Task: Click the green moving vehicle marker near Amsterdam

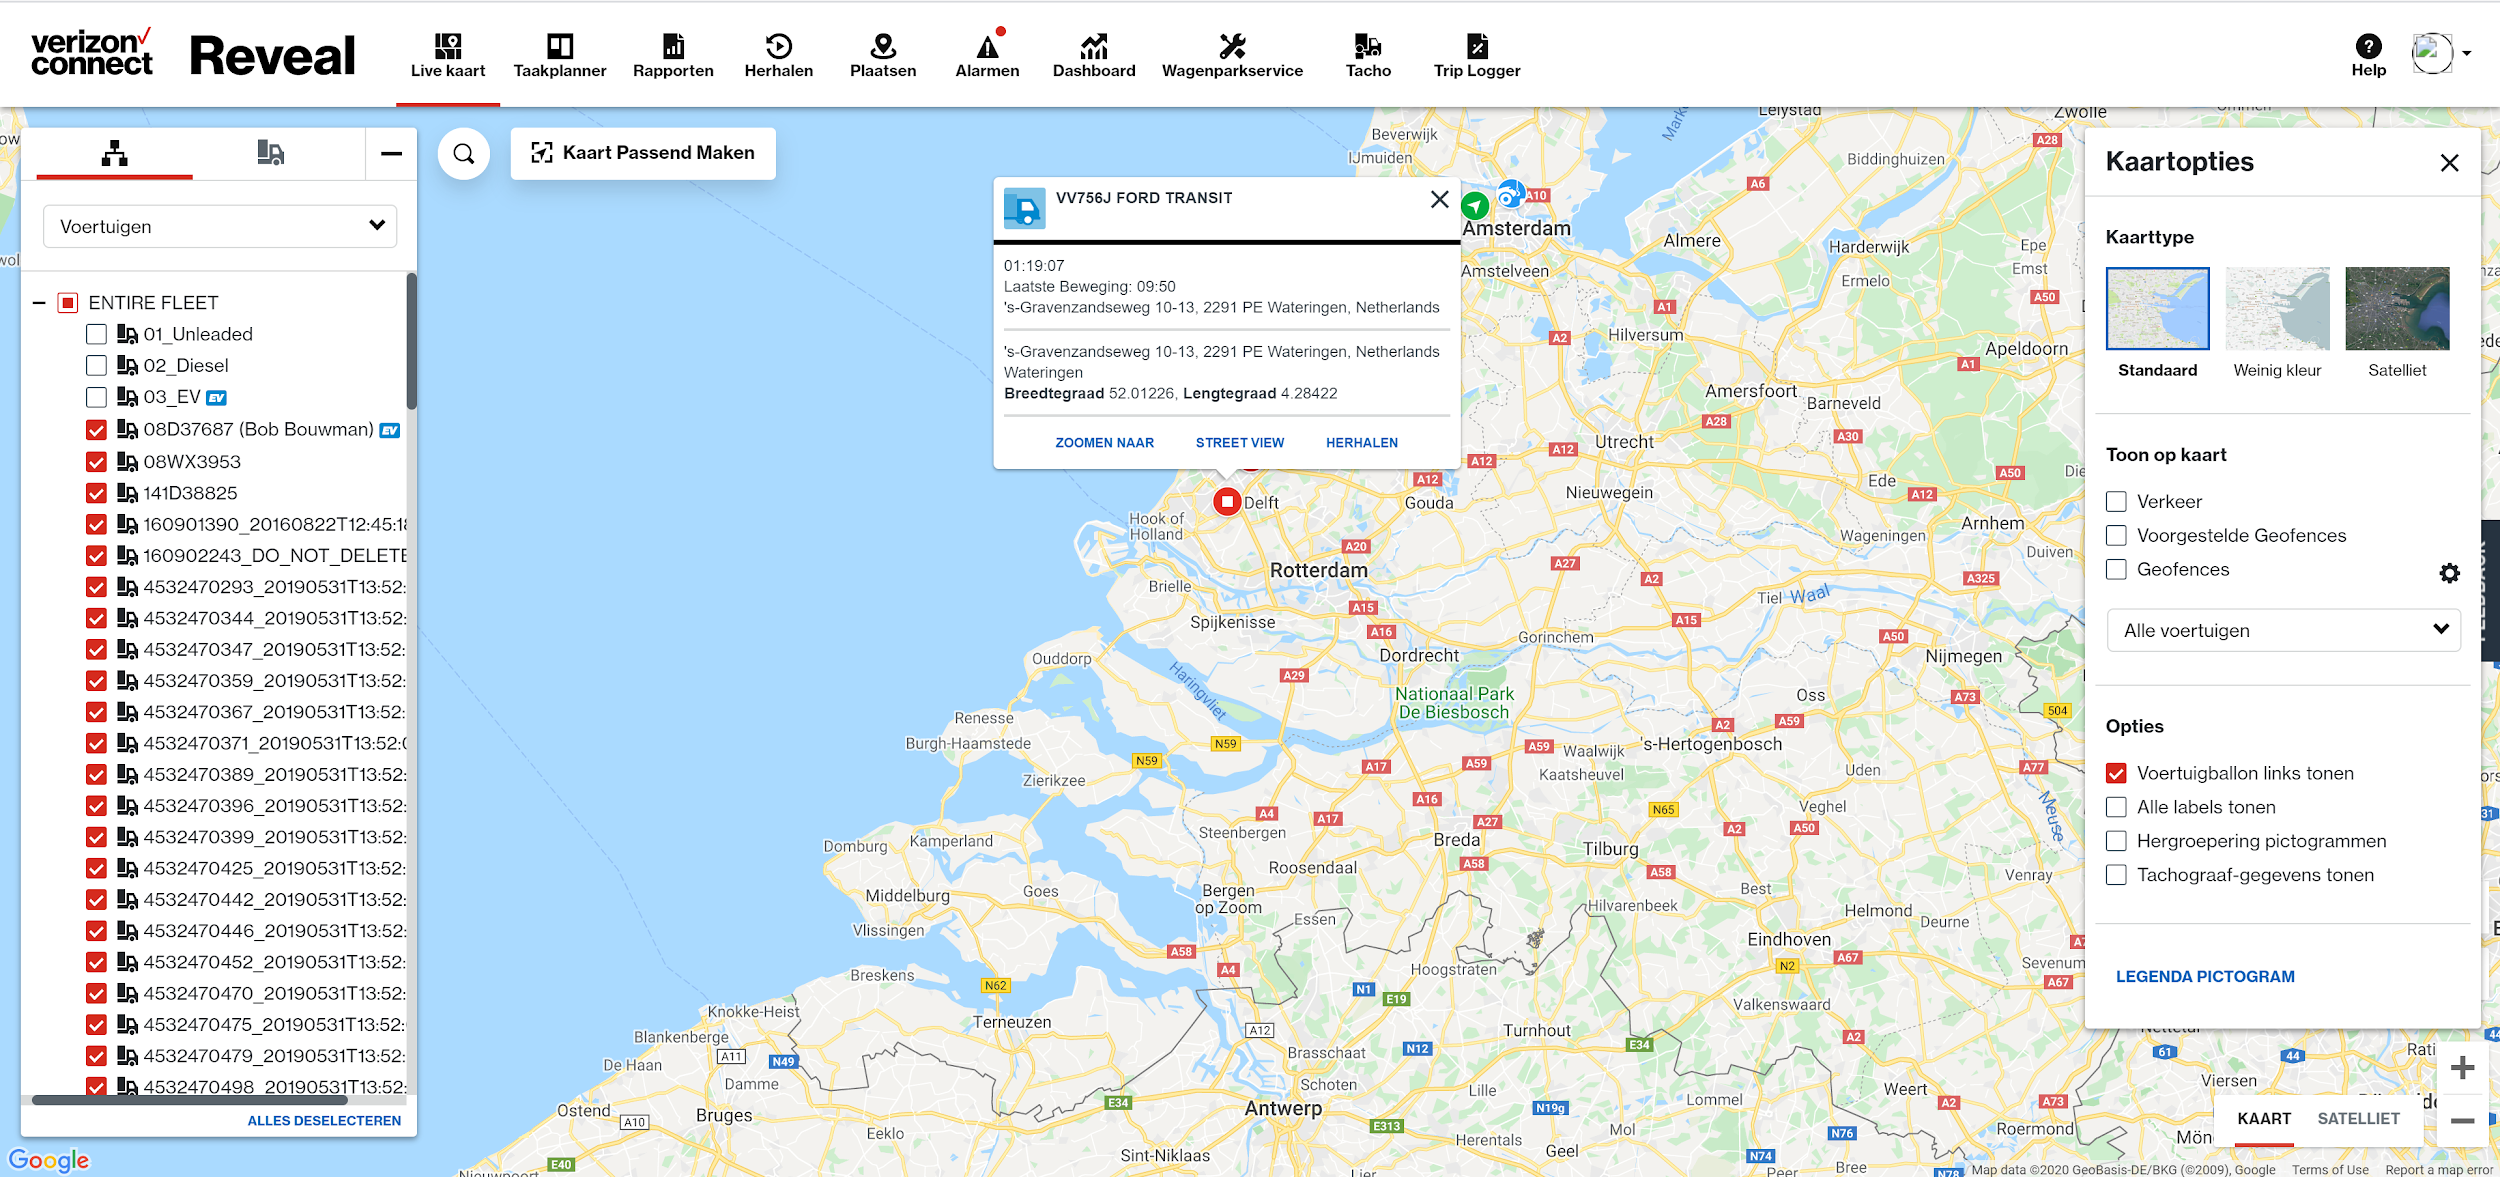Action: [1475, 206]
